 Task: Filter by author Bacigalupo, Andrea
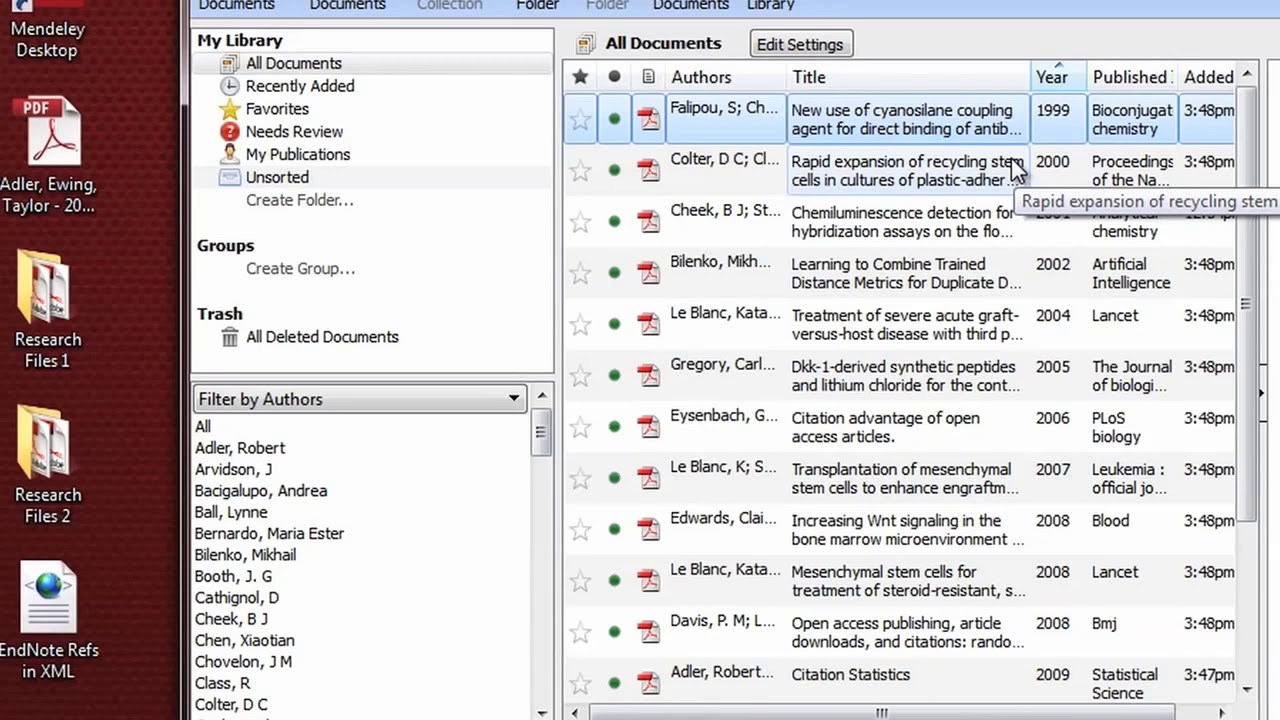pyautogui.click(x=261, y=491)
